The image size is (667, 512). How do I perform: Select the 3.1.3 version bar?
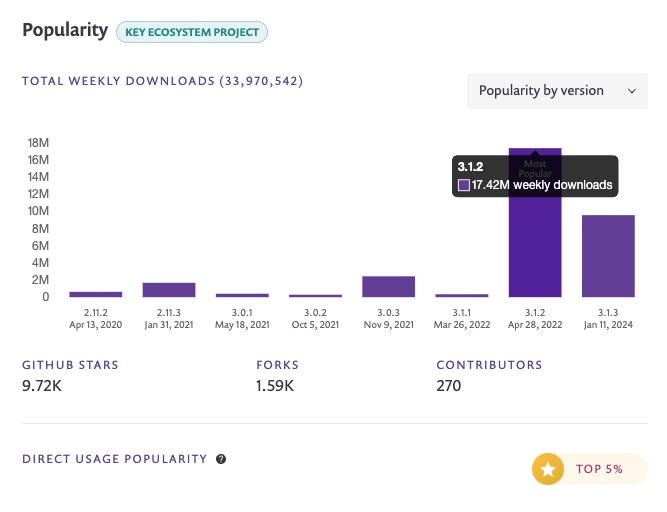(x=608, y=256)
